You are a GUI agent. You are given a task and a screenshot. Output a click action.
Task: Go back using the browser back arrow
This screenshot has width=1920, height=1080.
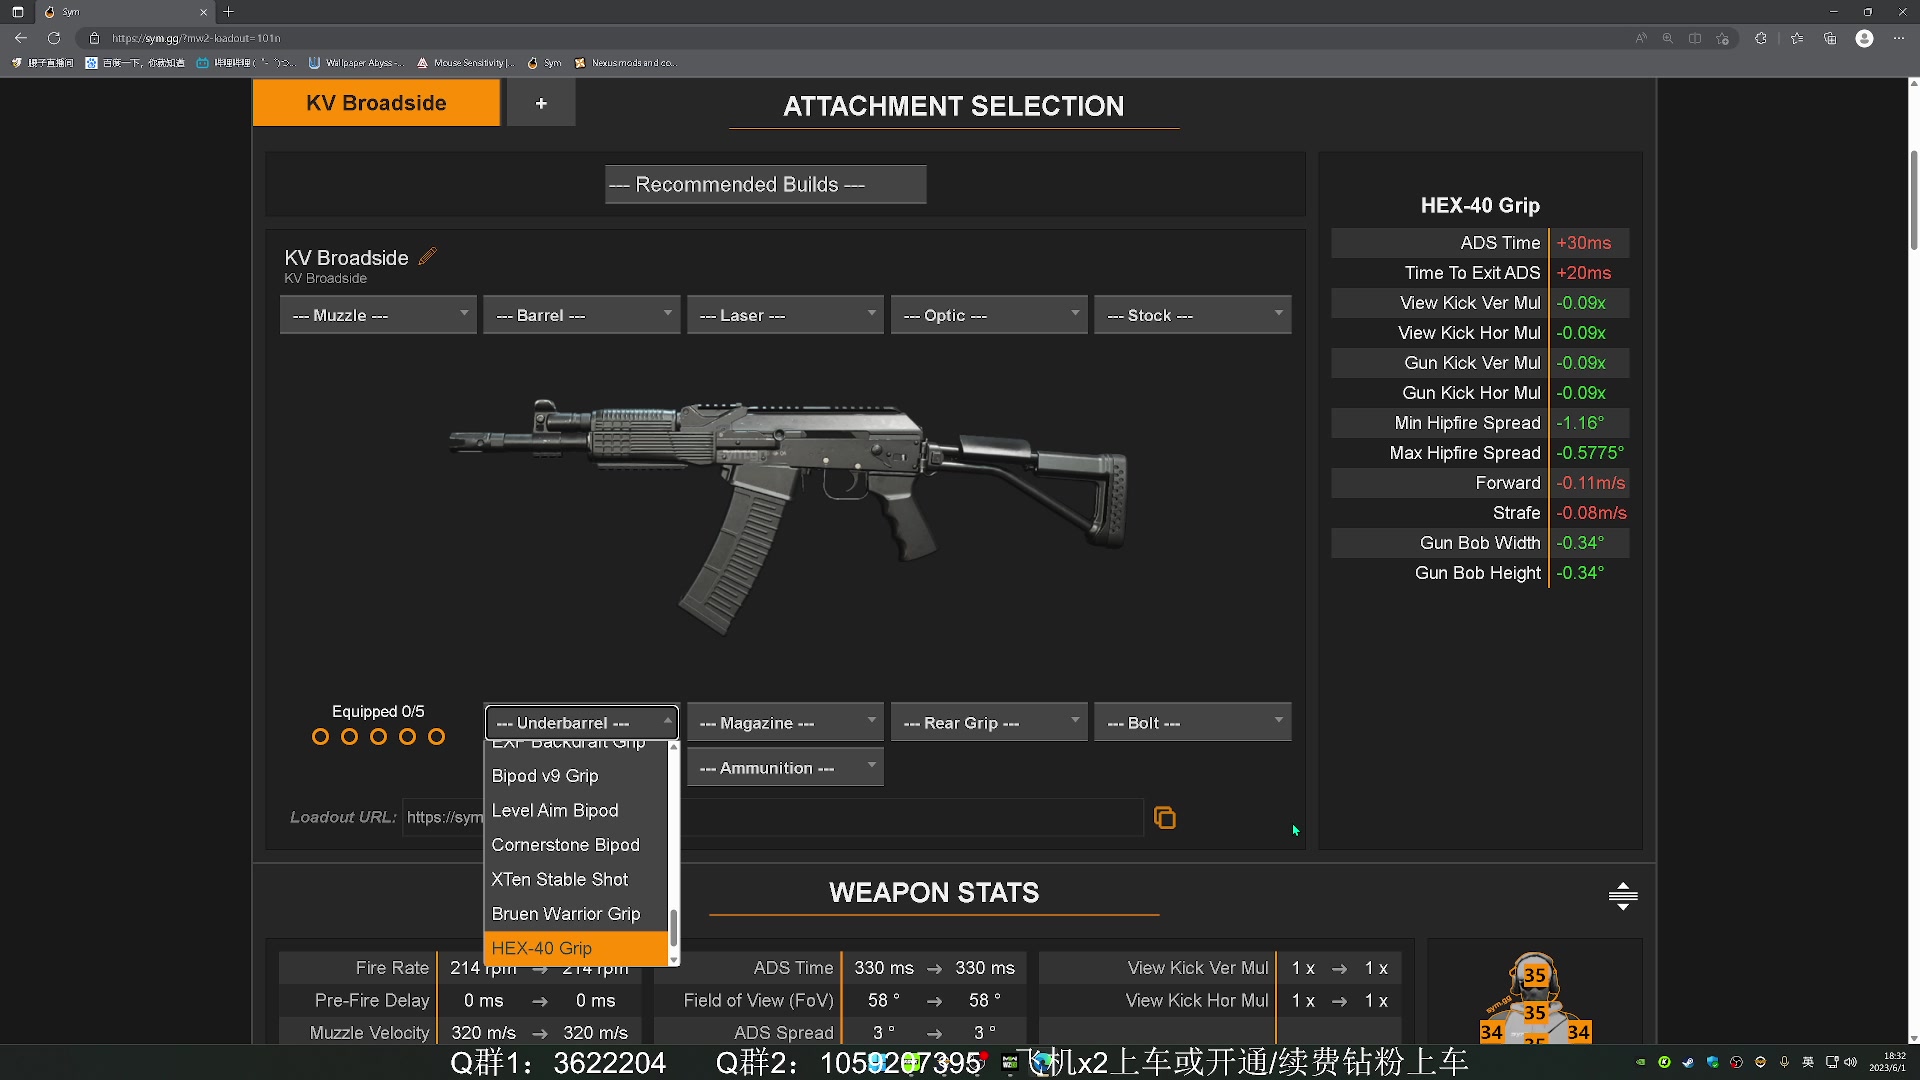[x=21, y=38]
